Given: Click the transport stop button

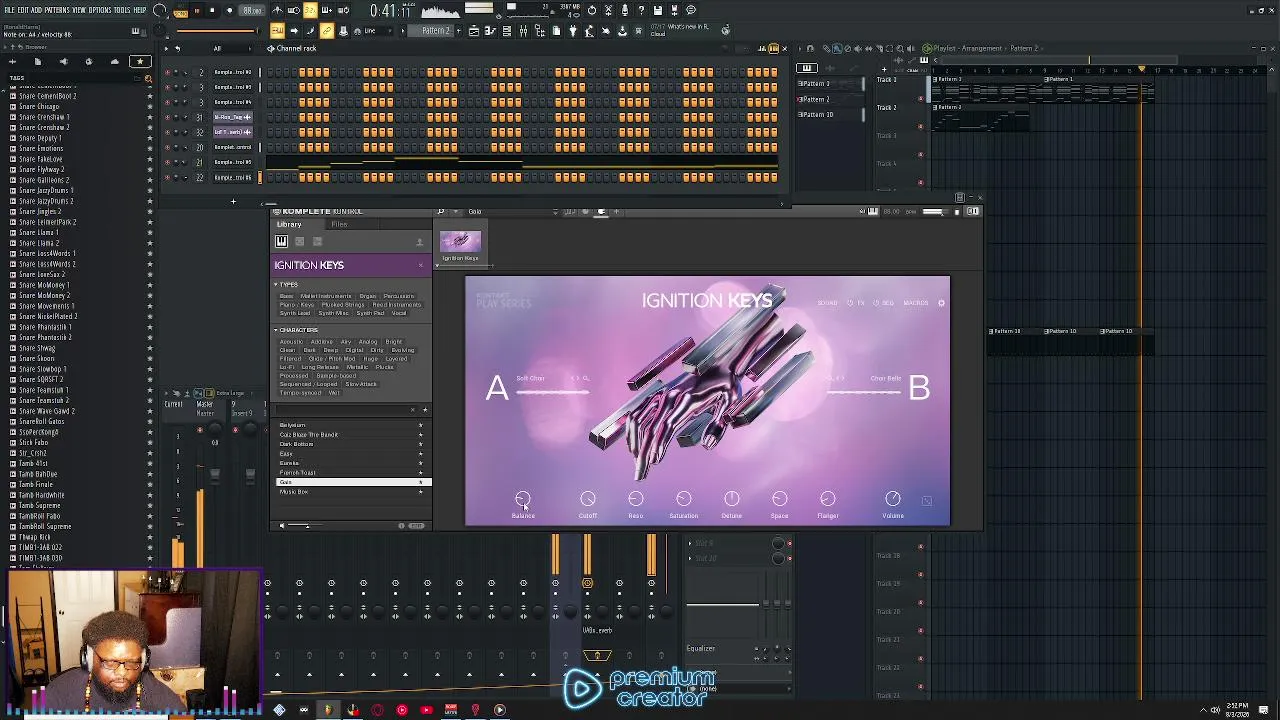Looking at the screenshot, I should 212,10.
